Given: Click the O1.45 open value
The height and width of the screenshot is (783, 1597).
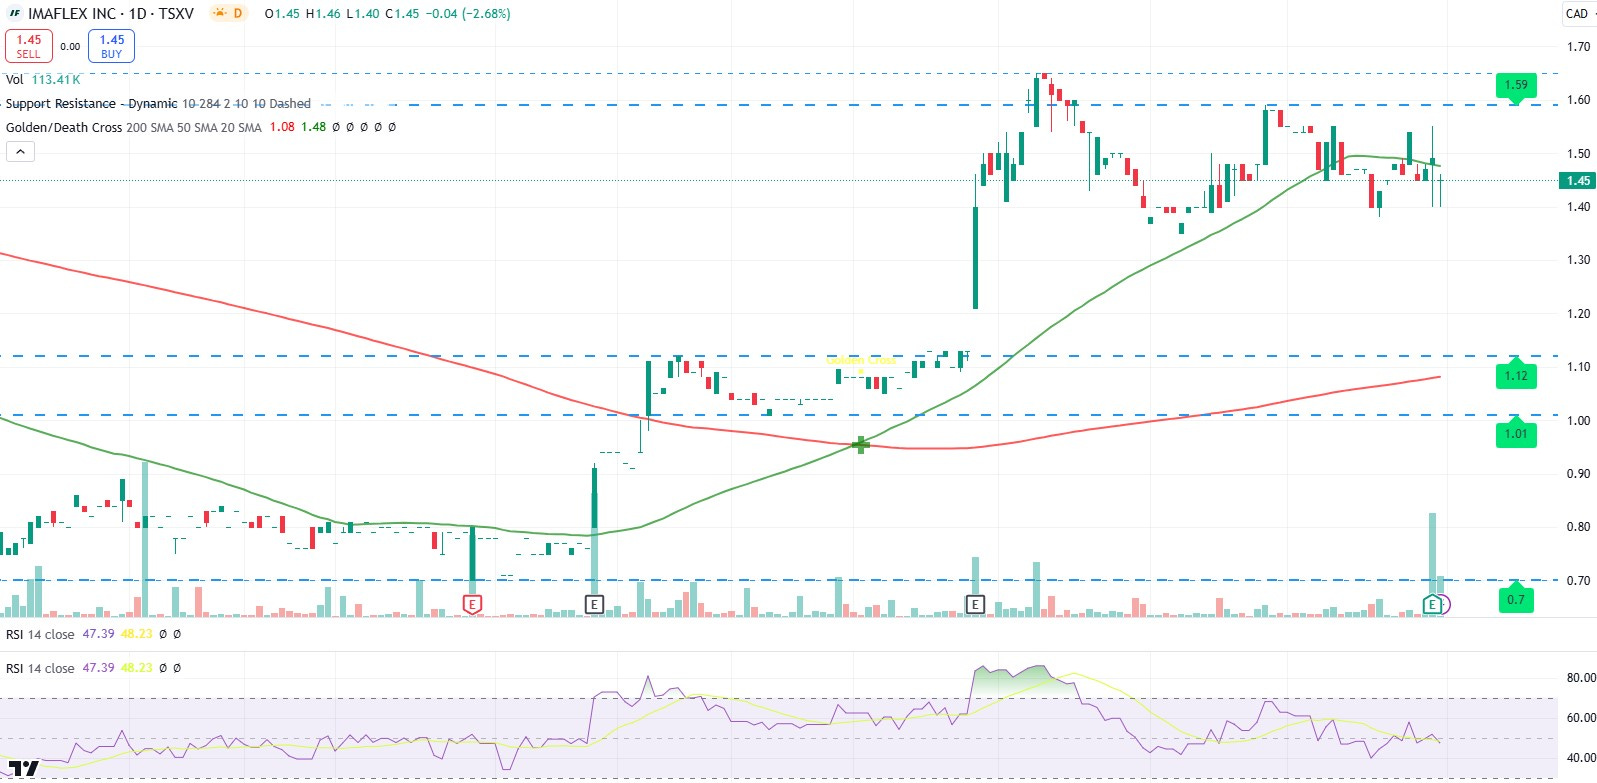Looking at the screenshot, I should 282,14.
